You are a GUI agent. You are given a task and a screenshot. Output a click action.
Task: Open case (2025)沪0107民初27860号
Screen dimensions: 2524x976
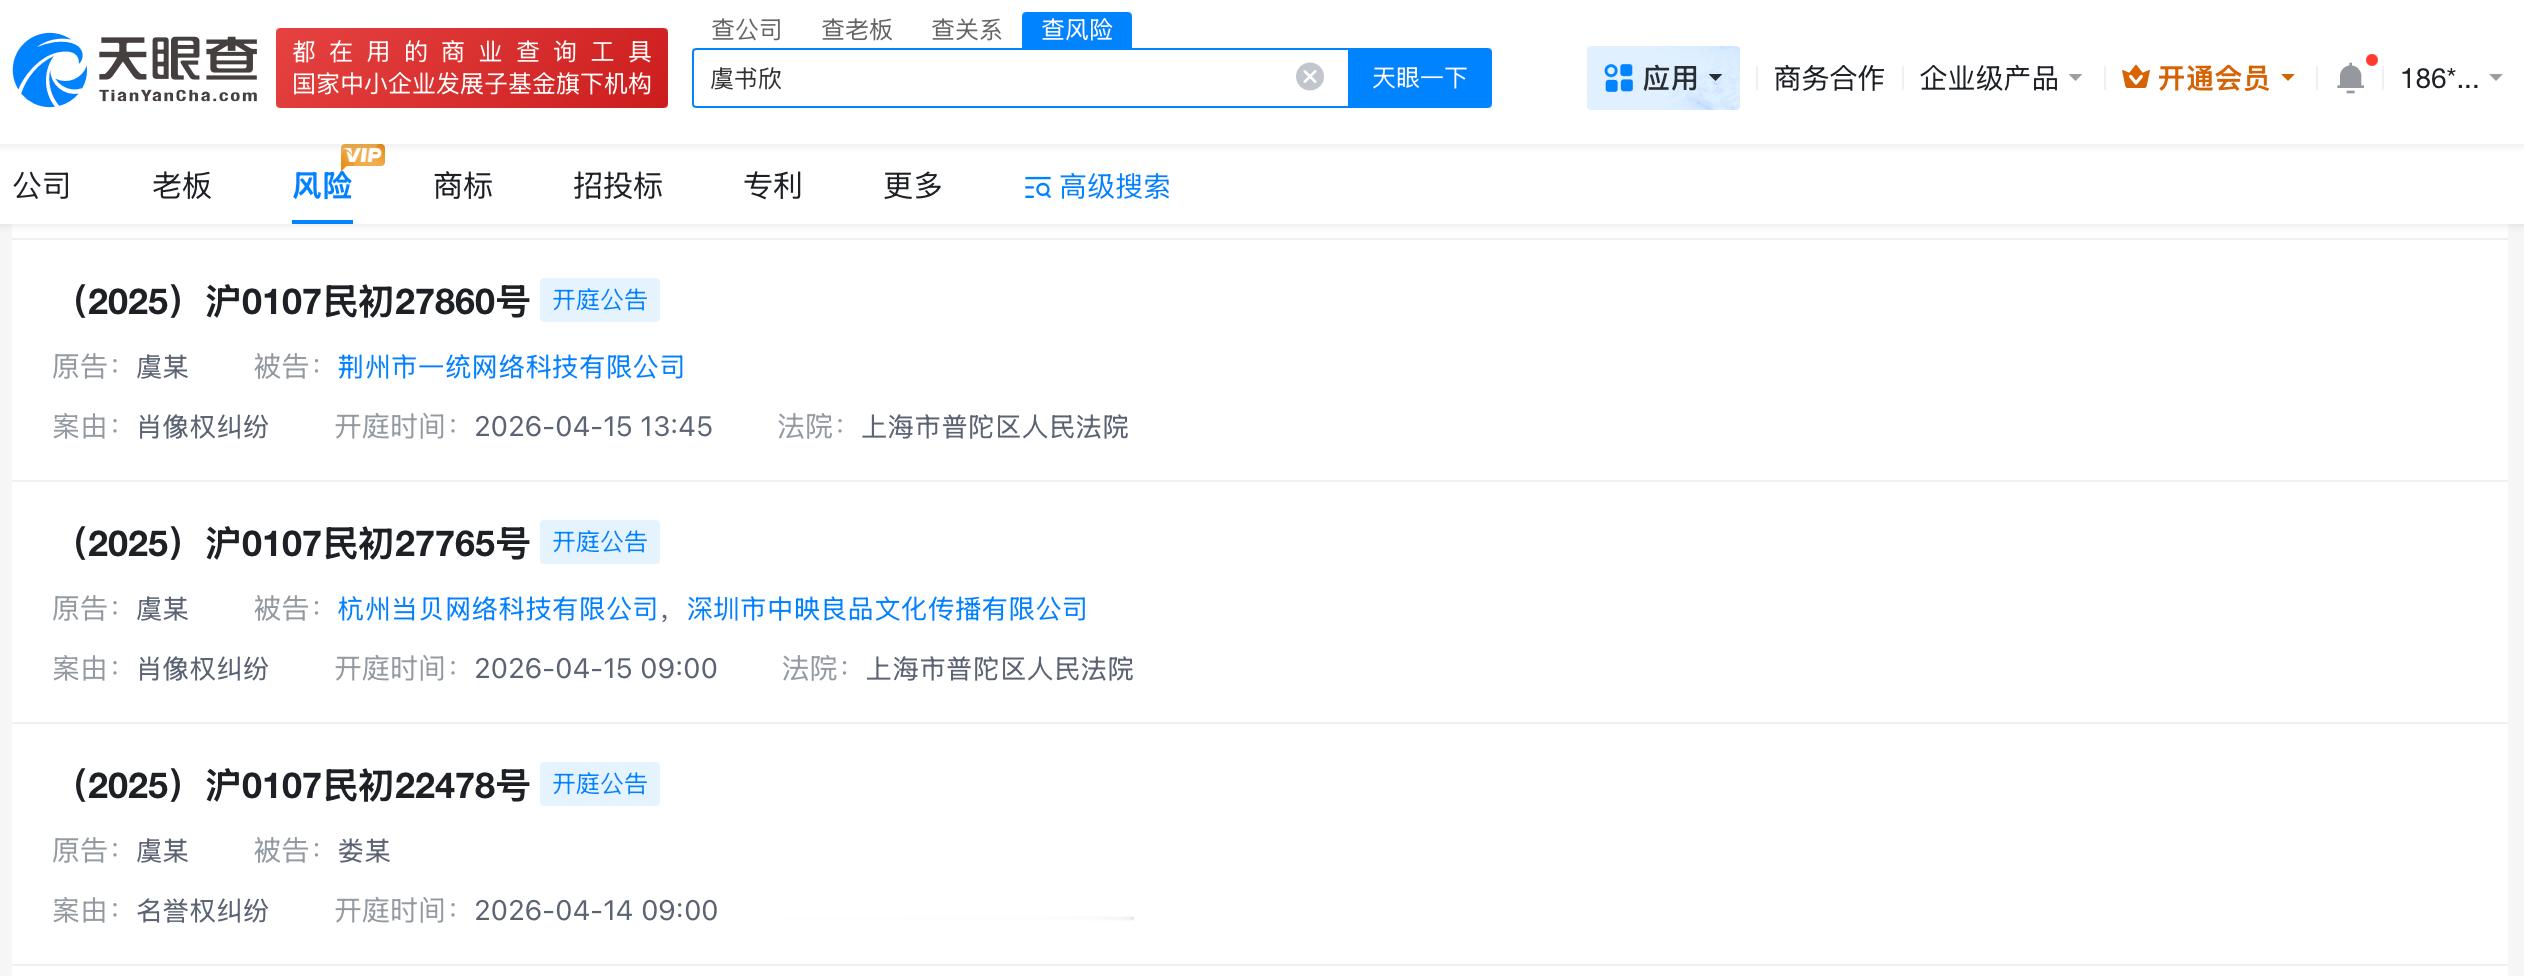pos(297,301)
